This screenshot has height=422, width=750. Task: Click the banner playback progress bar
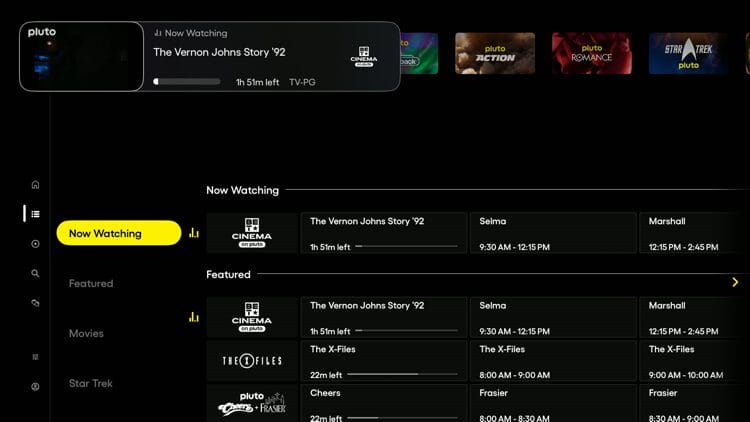(x=187, y=82)
